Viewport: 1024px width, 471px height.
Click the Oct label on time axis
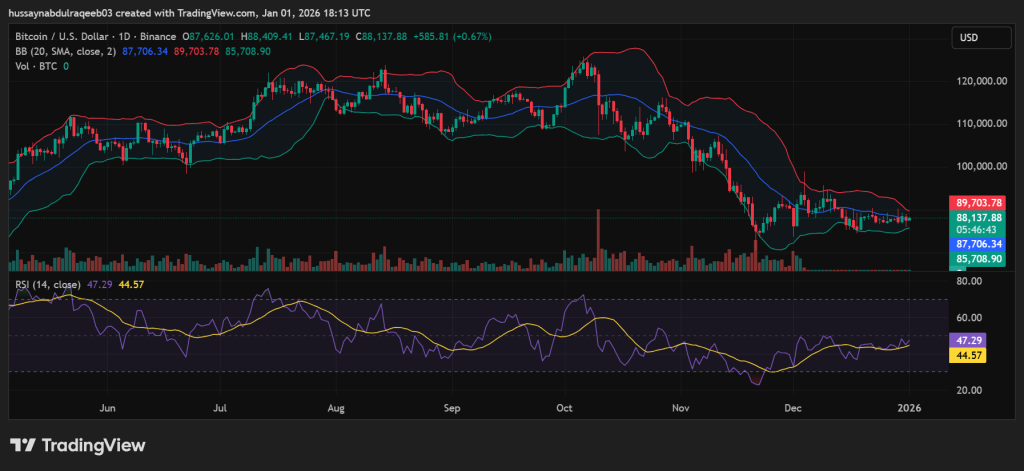point(565,408)
